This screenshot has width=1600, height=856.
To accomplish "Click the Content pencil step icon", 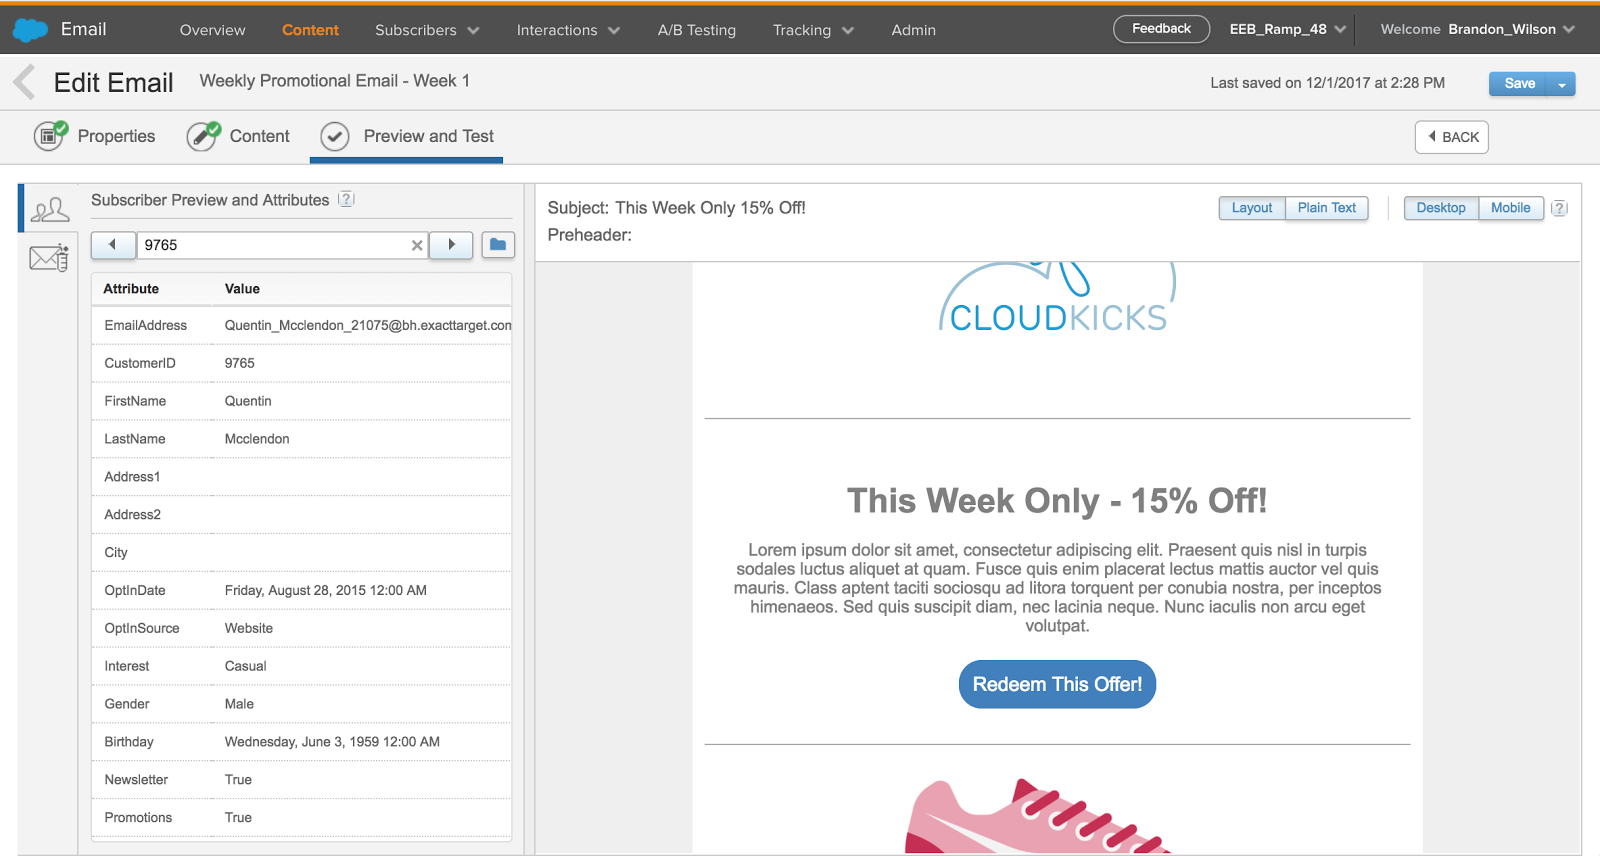I will point(203,135).
